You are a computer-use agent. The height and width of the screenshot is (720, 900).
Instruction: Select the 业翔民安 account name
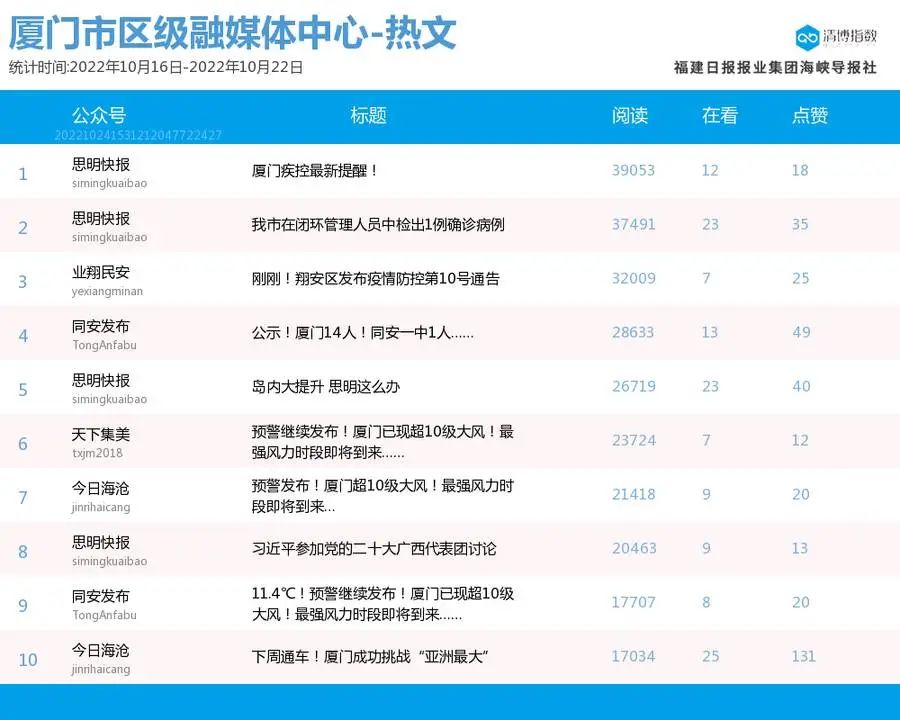click(101, 272)
